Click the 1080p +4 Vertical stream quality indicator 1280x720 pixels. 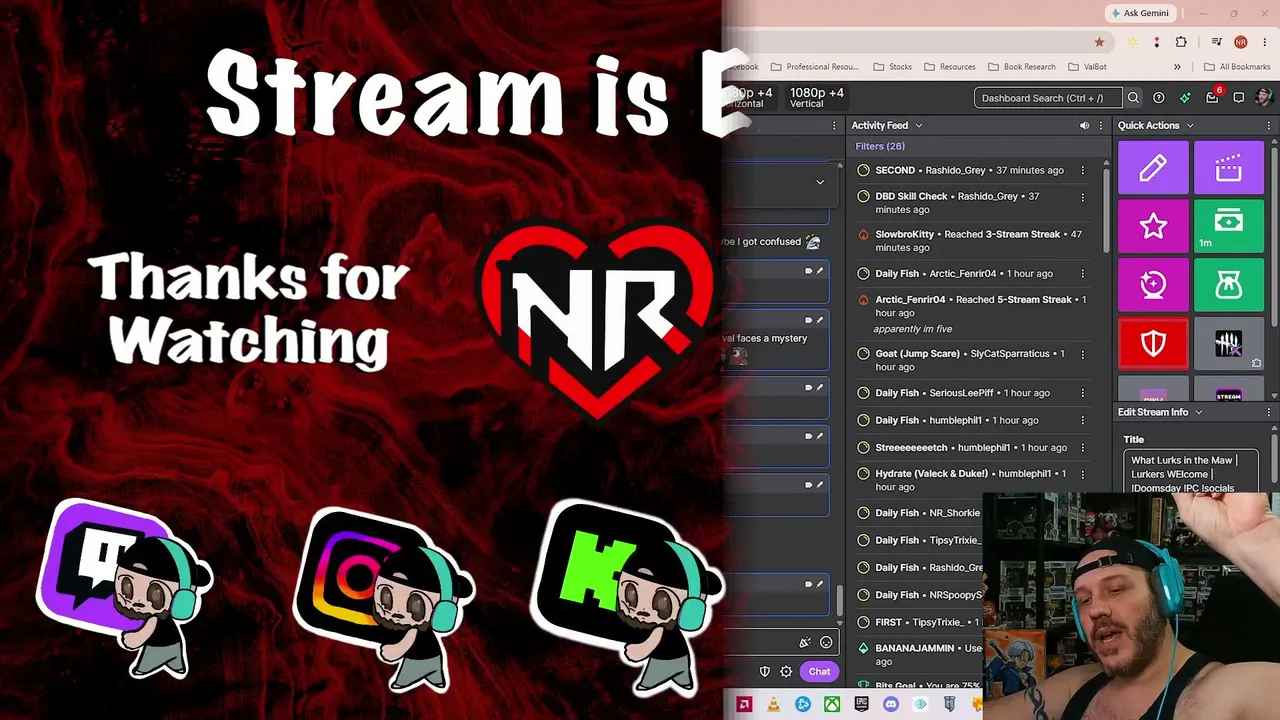pos(816,97)
